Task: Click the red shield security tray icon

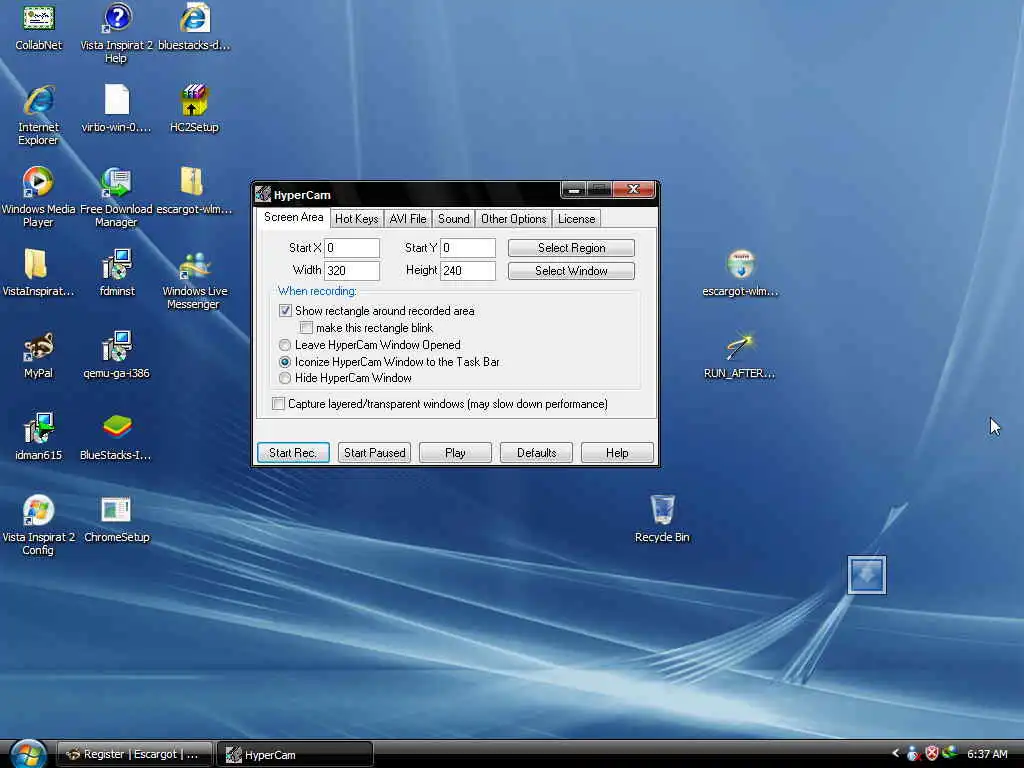Action: click(x=932, y=754)
